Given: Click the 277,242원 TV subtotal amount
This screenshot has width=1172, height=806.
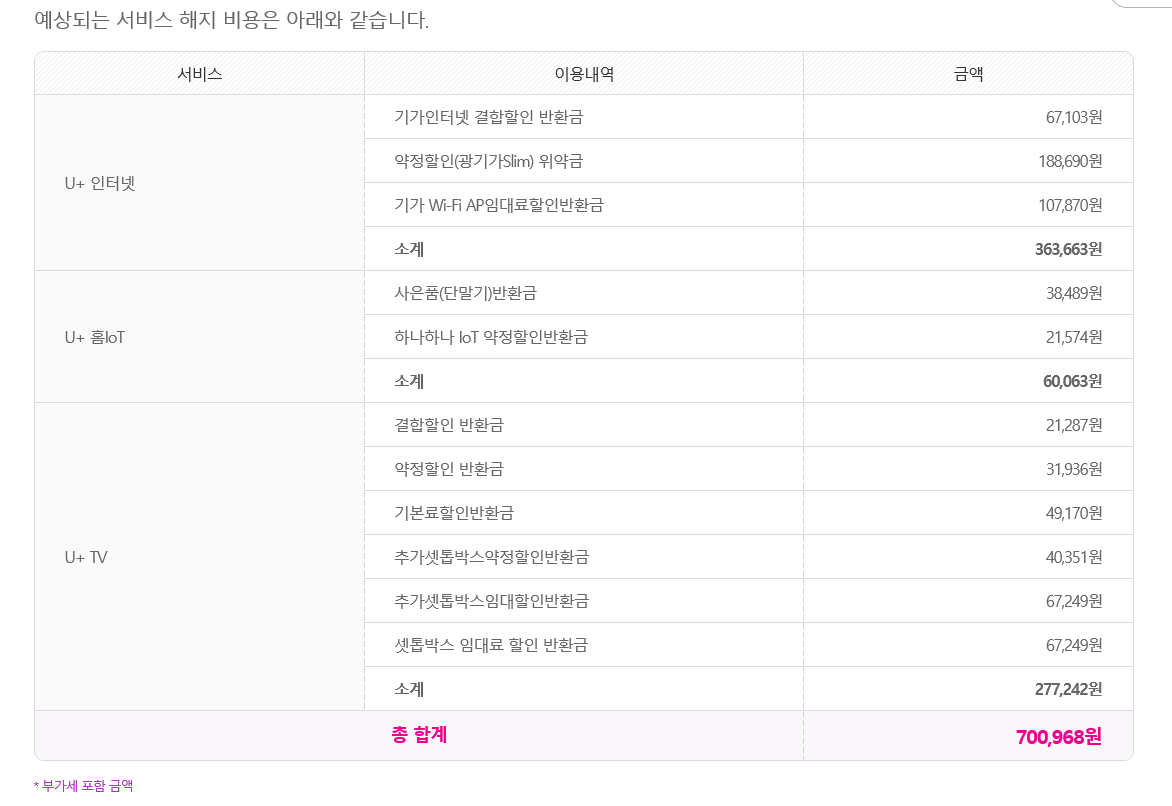Looking at the screenshot, I should (1068, 690).
